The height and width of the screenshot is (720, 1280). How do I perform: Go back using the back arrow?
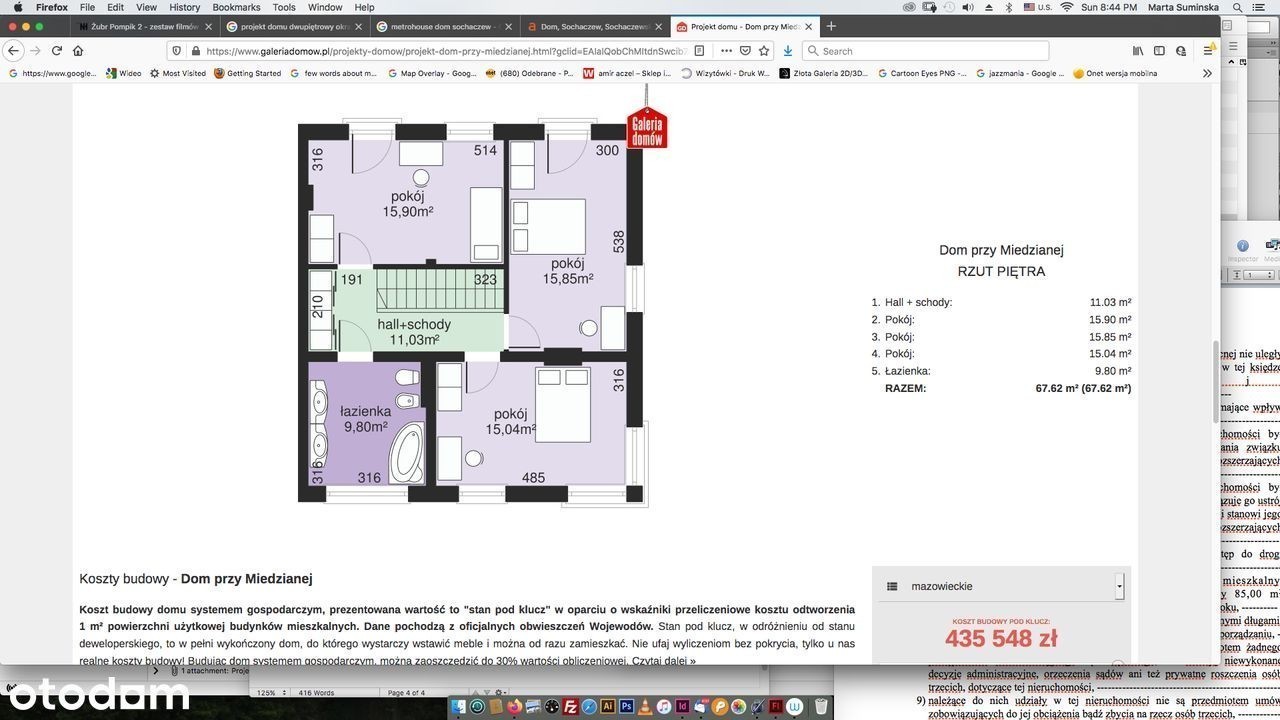click(14, 51)
